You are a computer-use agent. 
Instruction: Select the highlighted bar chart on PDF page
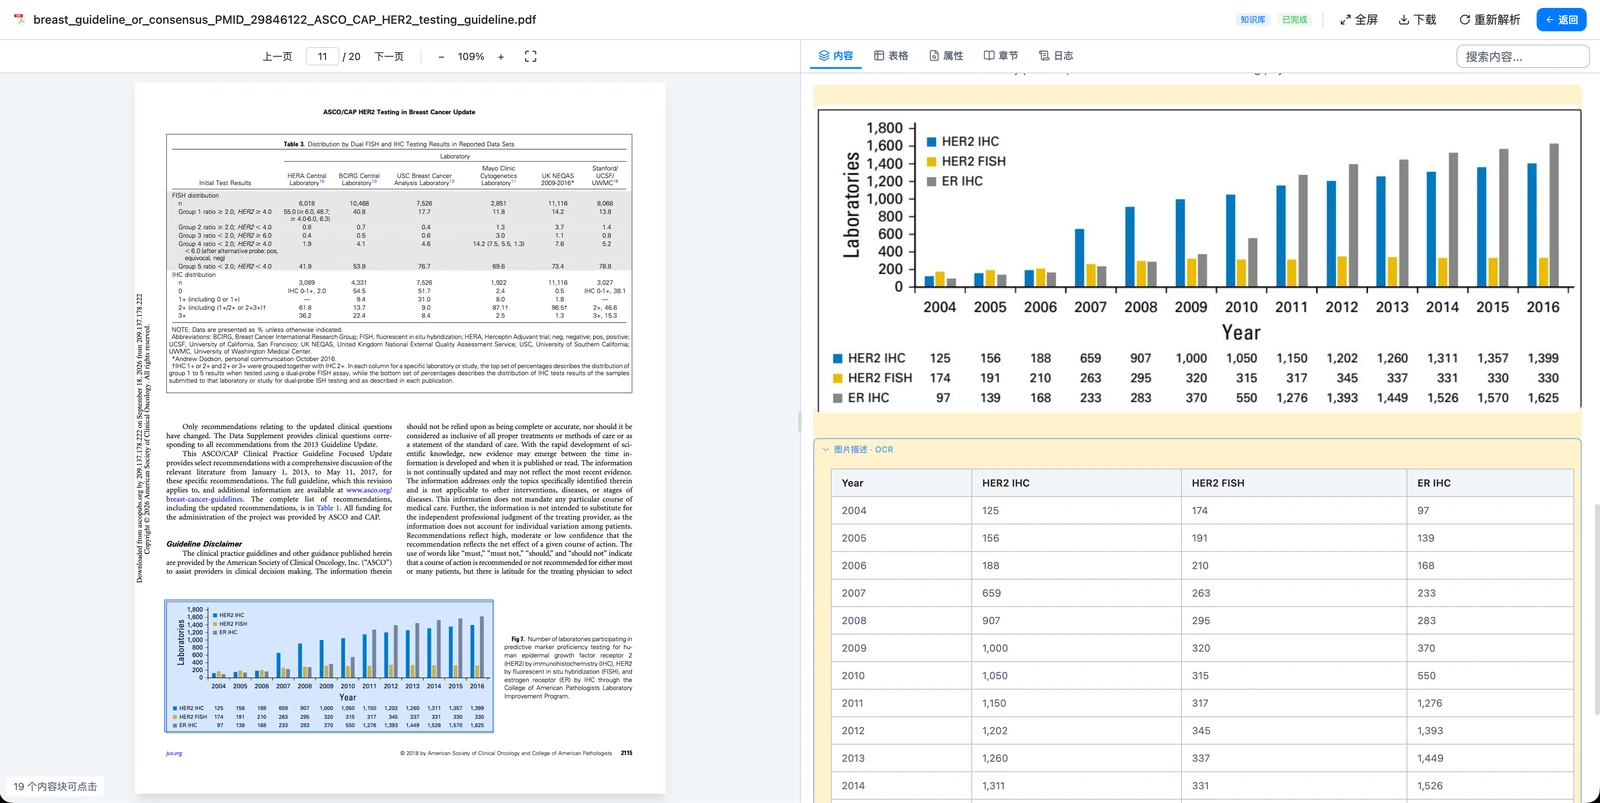point(329,666)
